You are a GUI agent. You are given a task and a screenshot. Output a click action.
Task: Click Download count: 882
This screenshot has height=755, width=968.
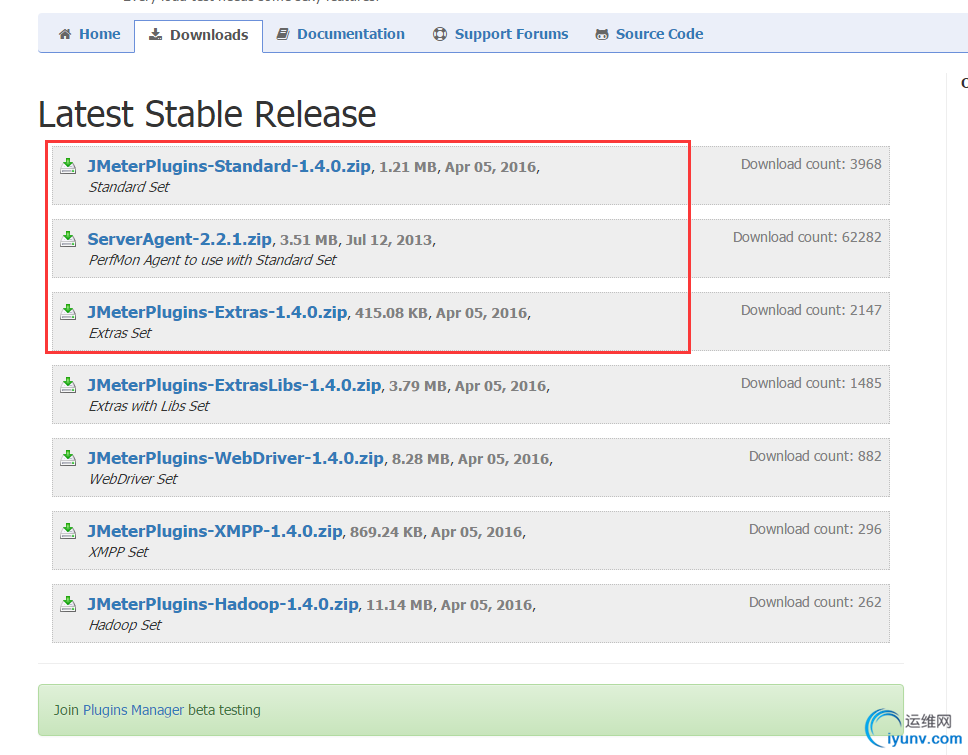pos(816,456)
